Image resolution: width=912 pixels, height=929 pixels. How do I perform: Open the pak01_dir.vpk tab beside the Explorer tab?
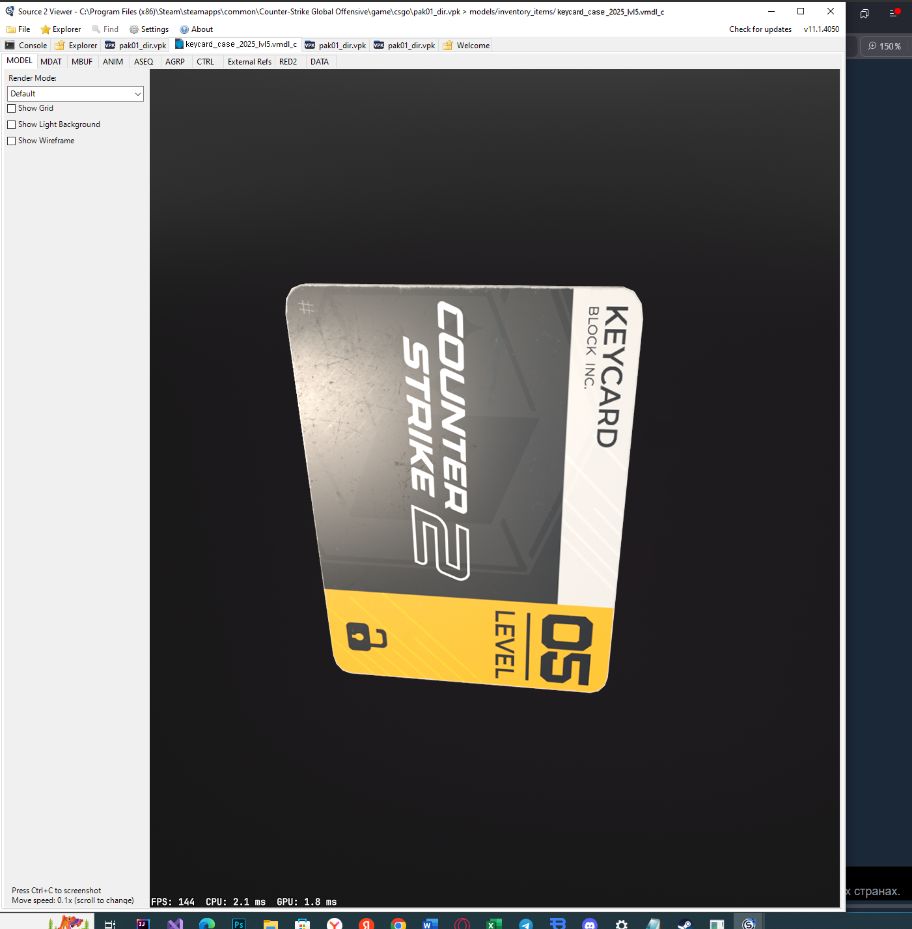[x=136, y=45]
